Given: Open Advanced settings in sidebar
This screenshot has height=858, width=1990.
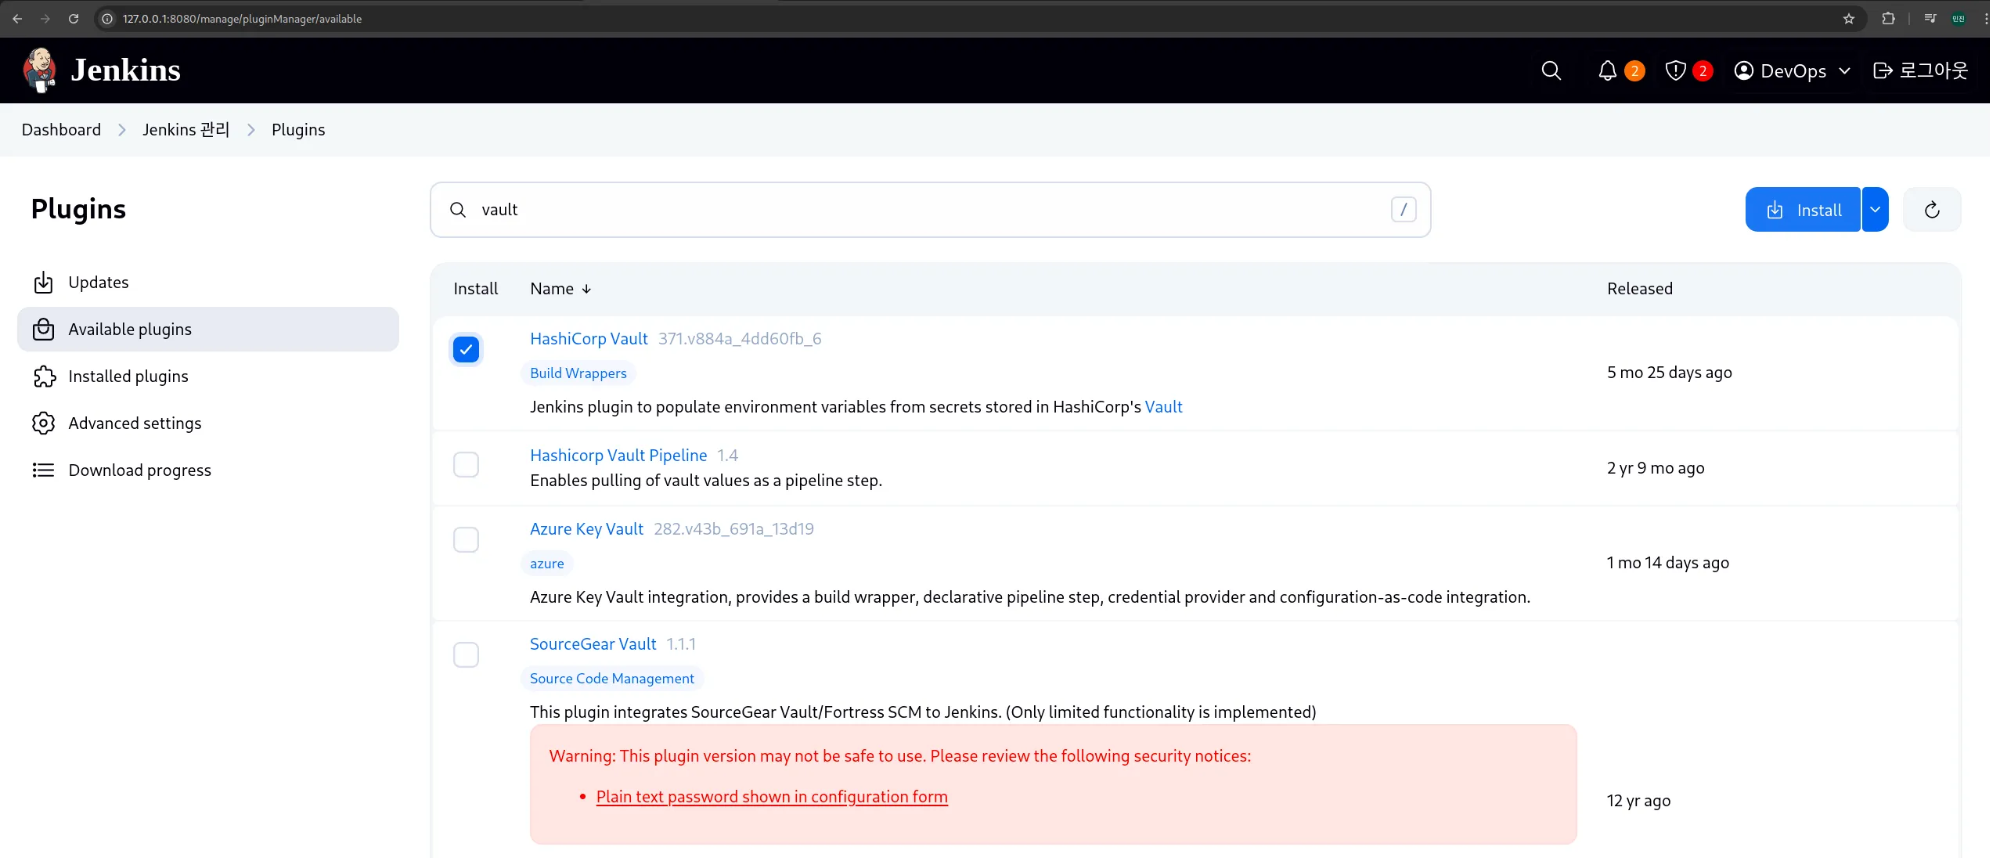Looking at the screenshot, I should click(x=208, y=423).
